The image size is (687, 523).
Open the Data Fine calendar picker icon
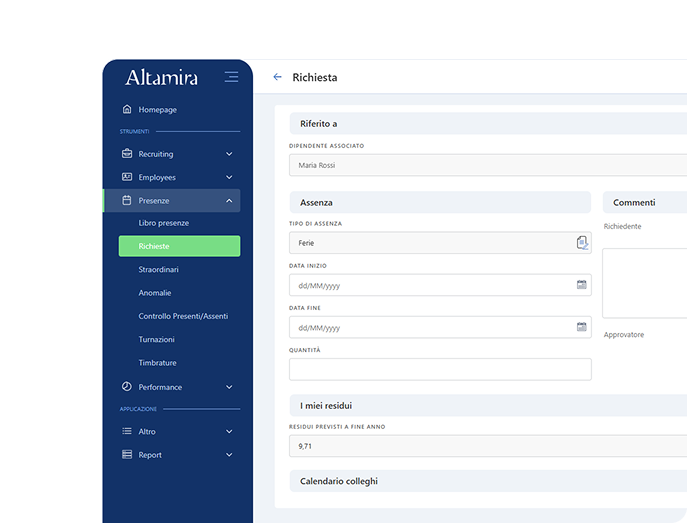point(581,327)
